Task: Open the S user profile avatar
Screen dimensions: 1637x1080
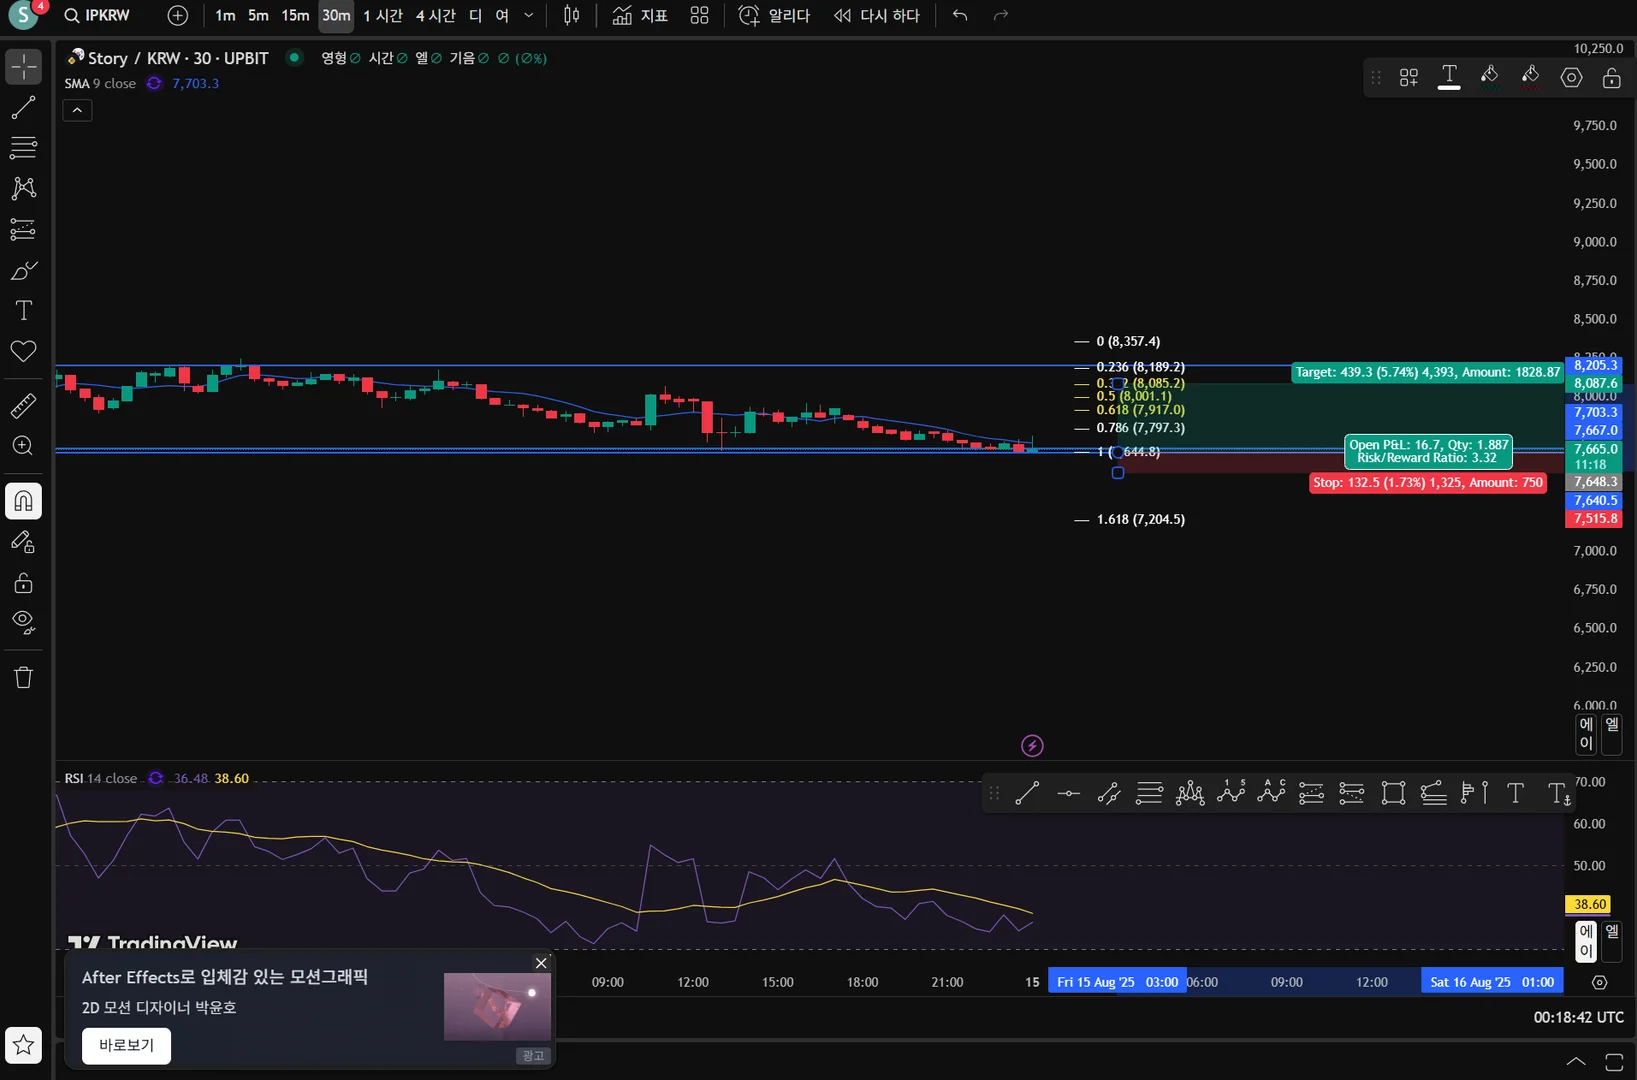Action: point(22,16)
